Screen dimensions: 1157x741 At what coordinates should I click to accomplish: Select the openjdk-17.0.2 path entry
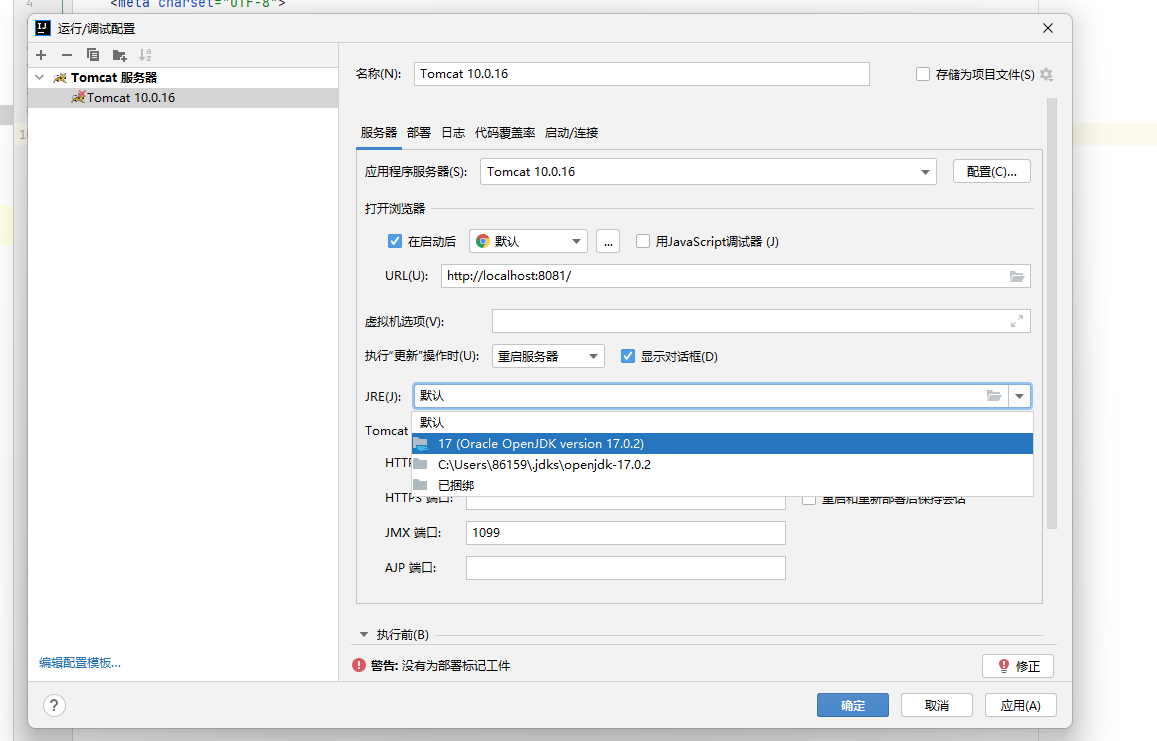tap(722, 464)
